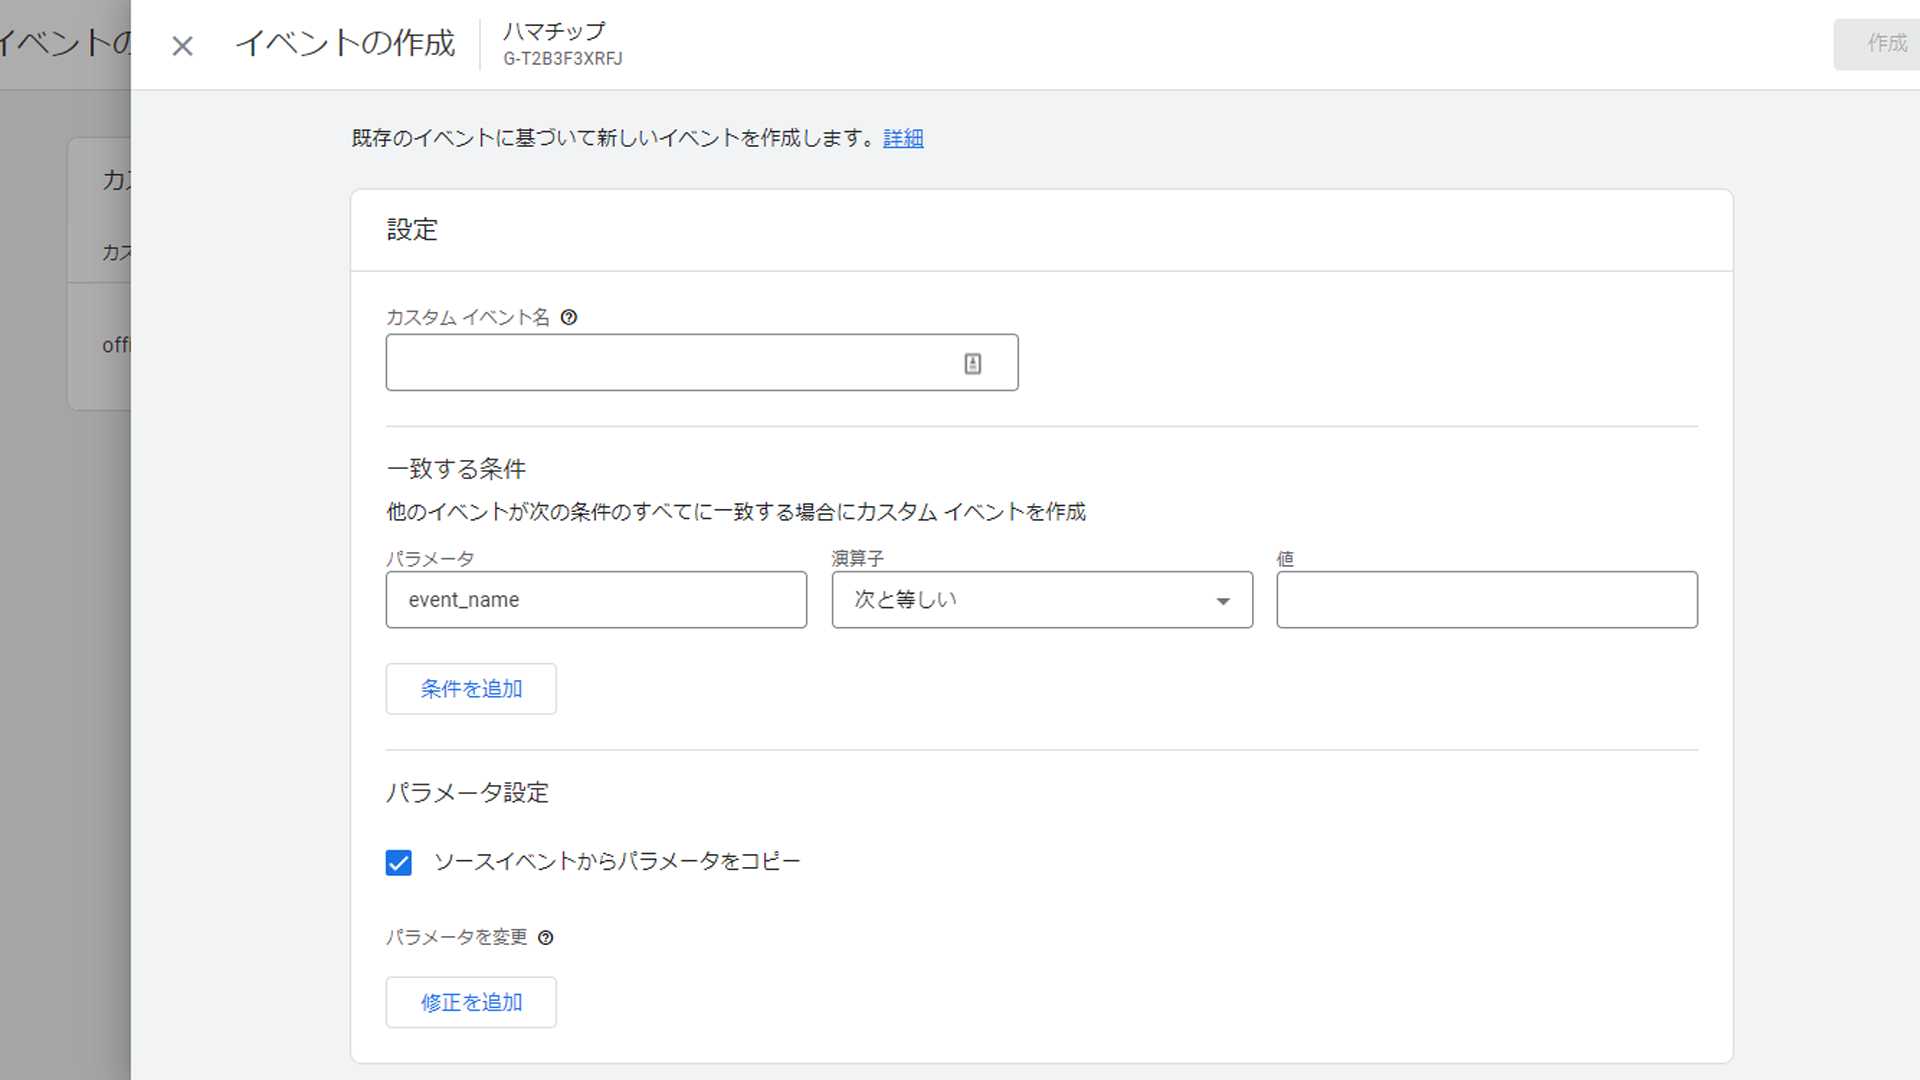The height and width of the screenshot is (1080, 1920).
Task: Click the 設定 section heading
Action: pyautogui.click(x=412, y=230)
